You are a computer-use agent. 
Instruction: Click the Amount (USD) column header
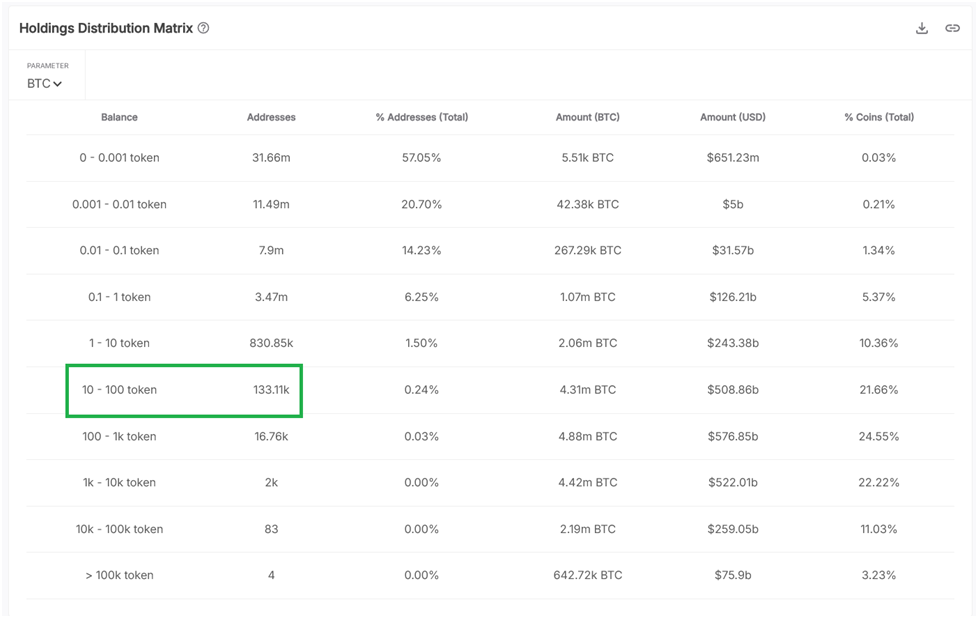point(732,117)
